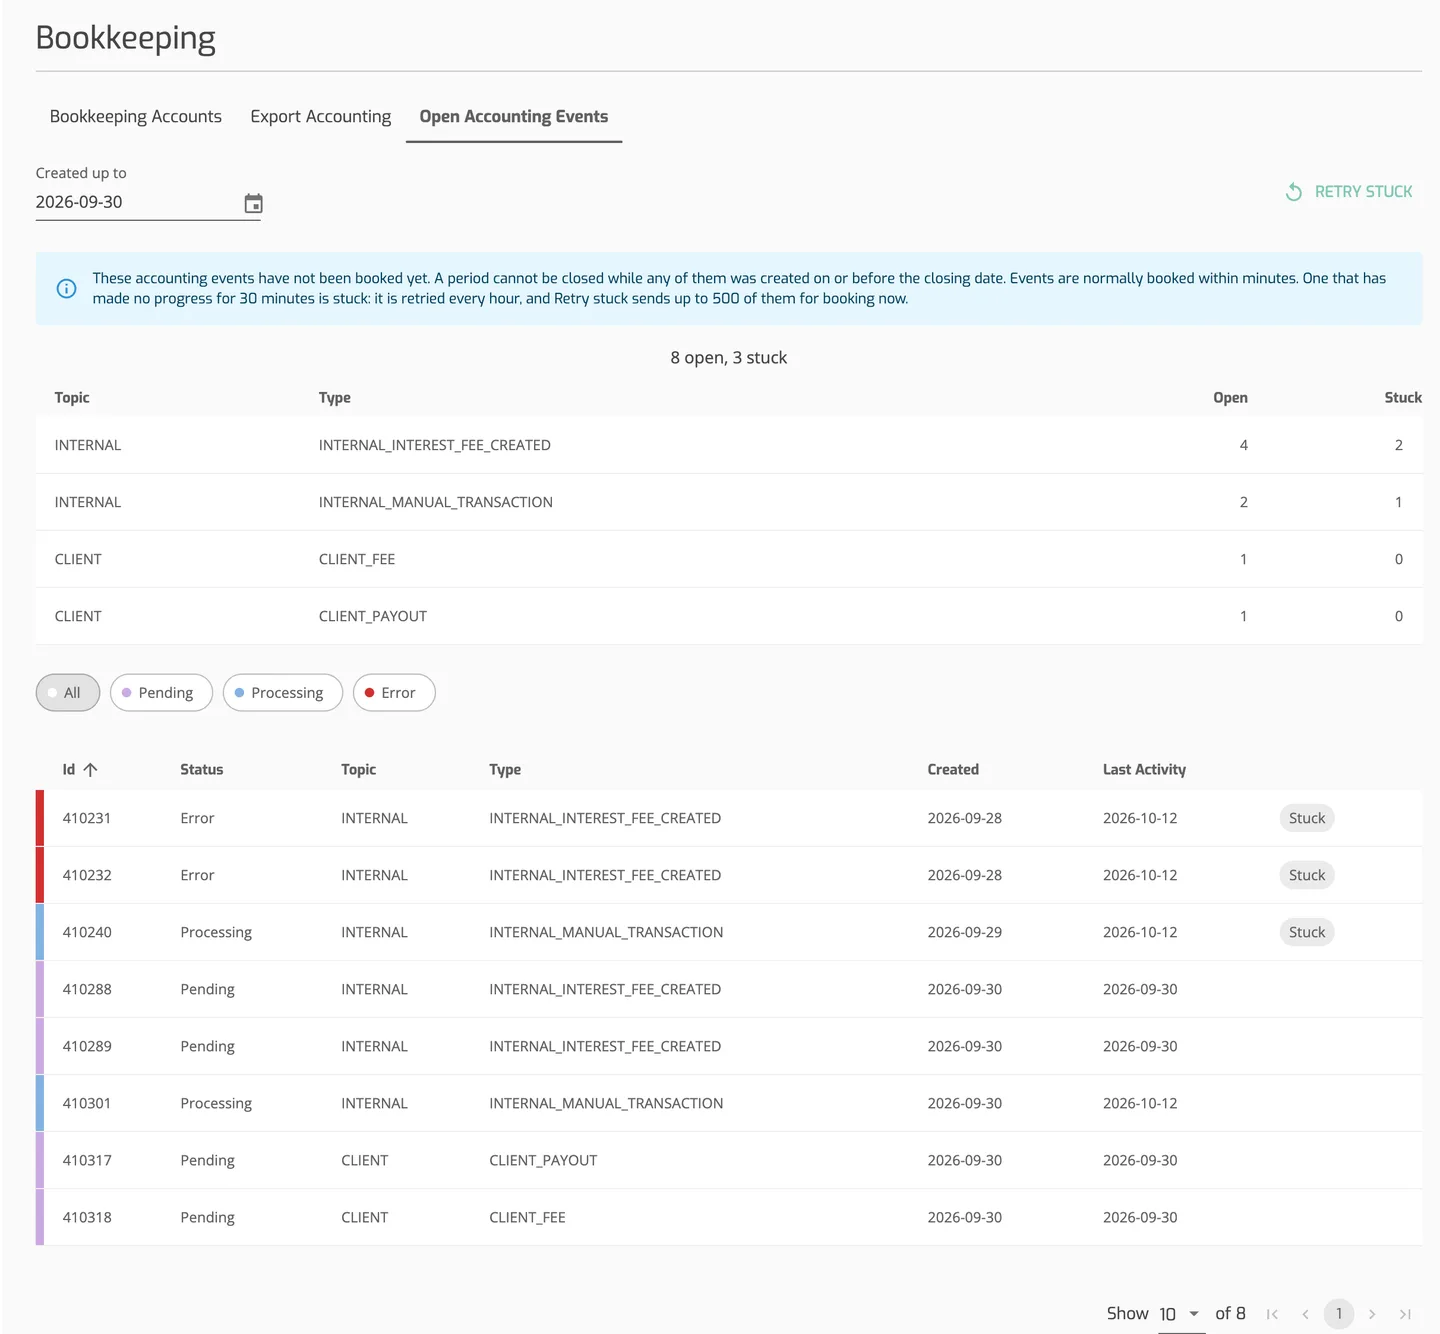Select CLIENT_FEE summary row type
The height and width of the screenshot is (1334, 1440).
tap(357, 559)
